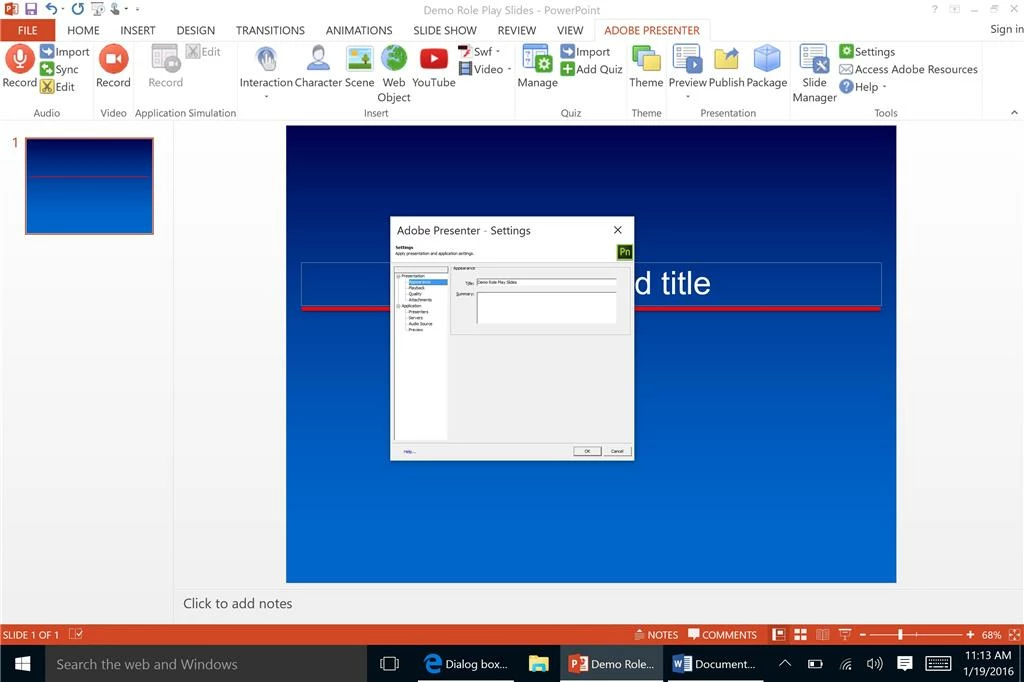1024x682 pixels.
Task: Open the Preview dropdown
Action: point(688,97)
